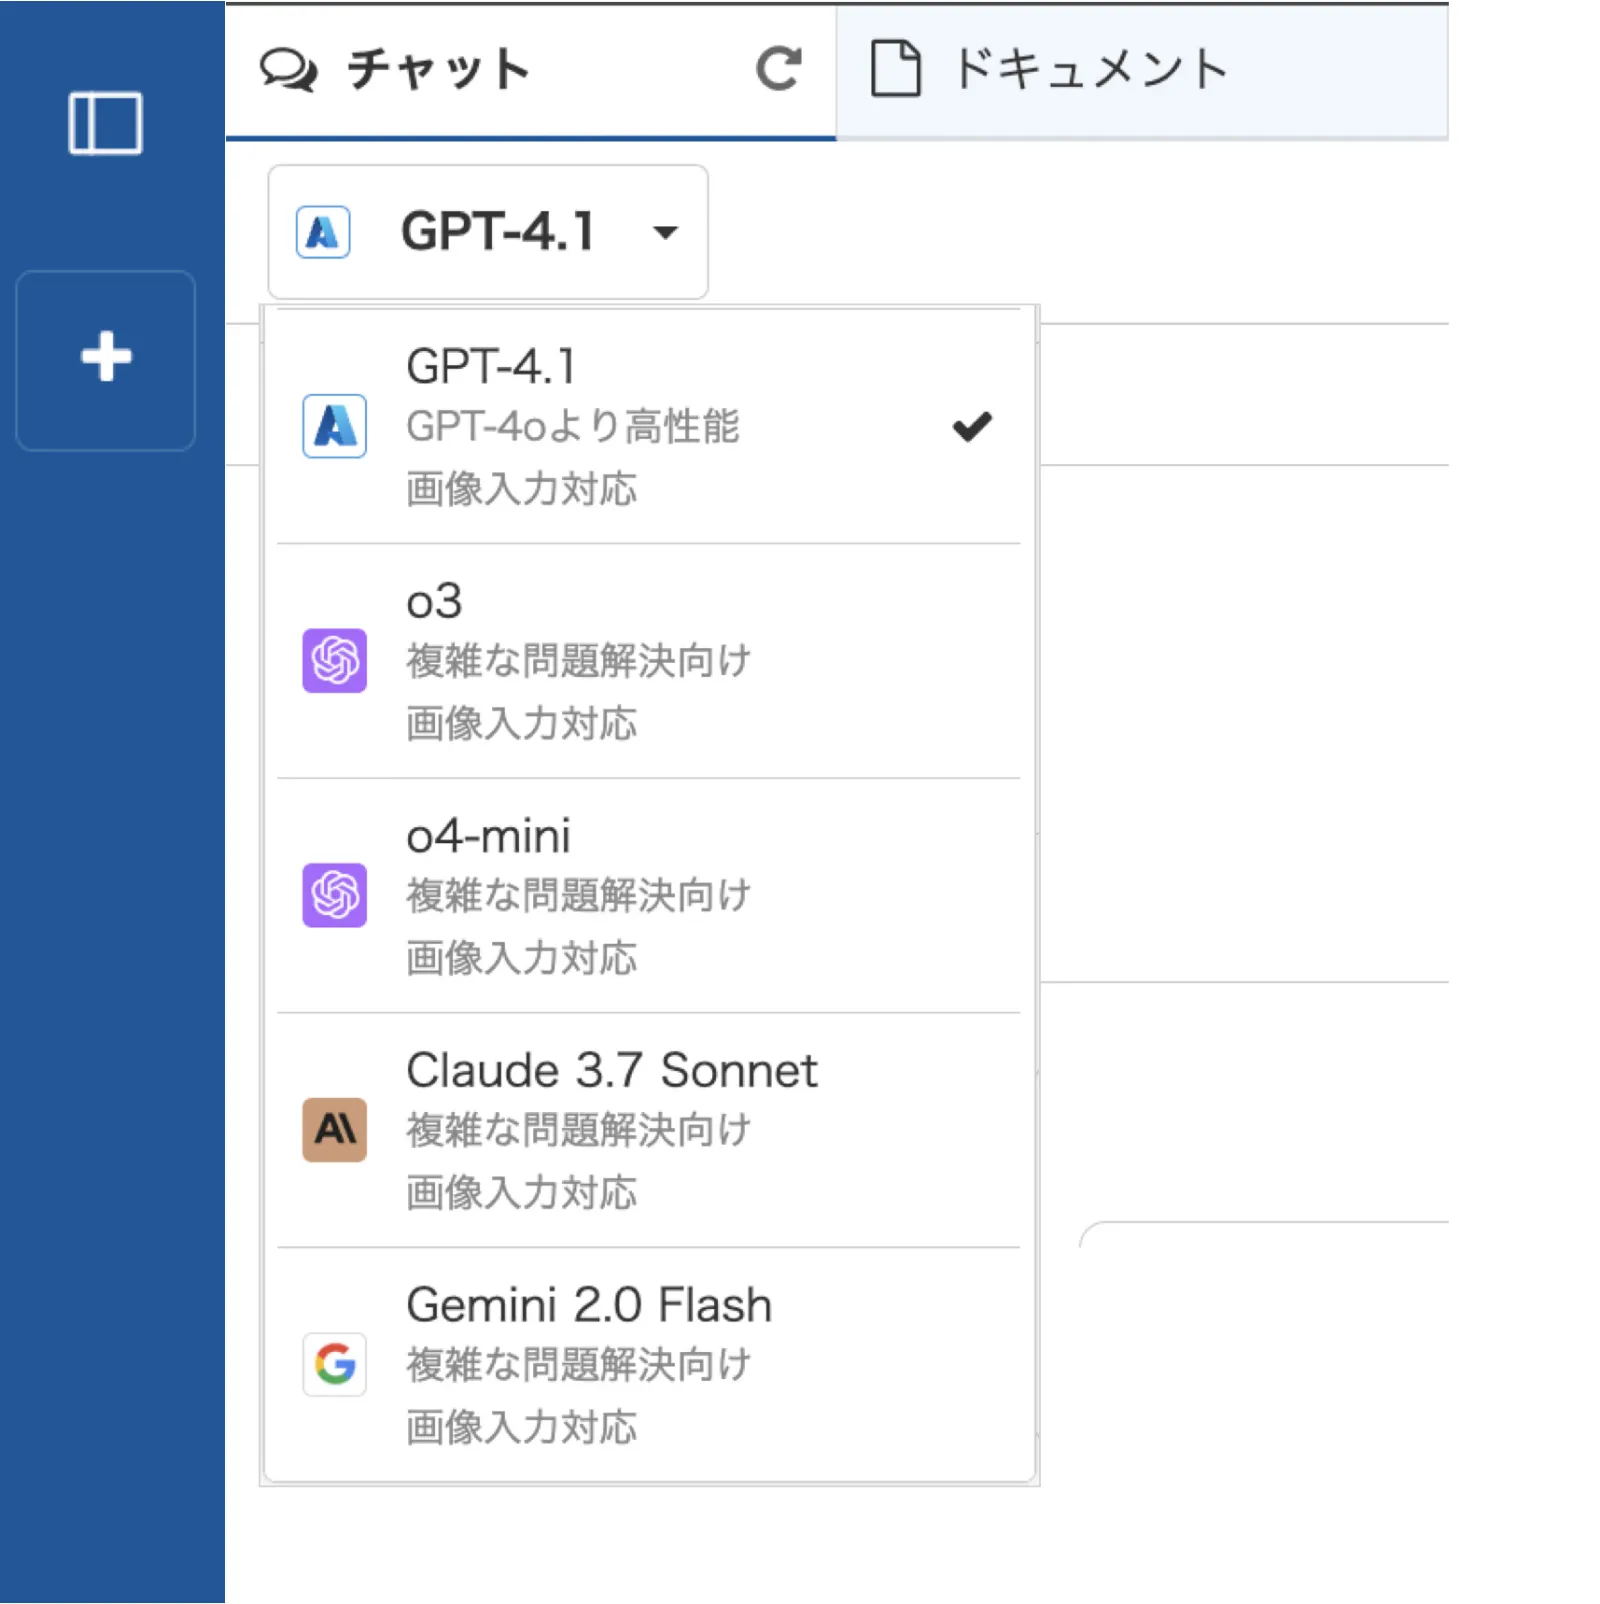Pick Gemini 2.0 Flash model

coord(648,1364)
